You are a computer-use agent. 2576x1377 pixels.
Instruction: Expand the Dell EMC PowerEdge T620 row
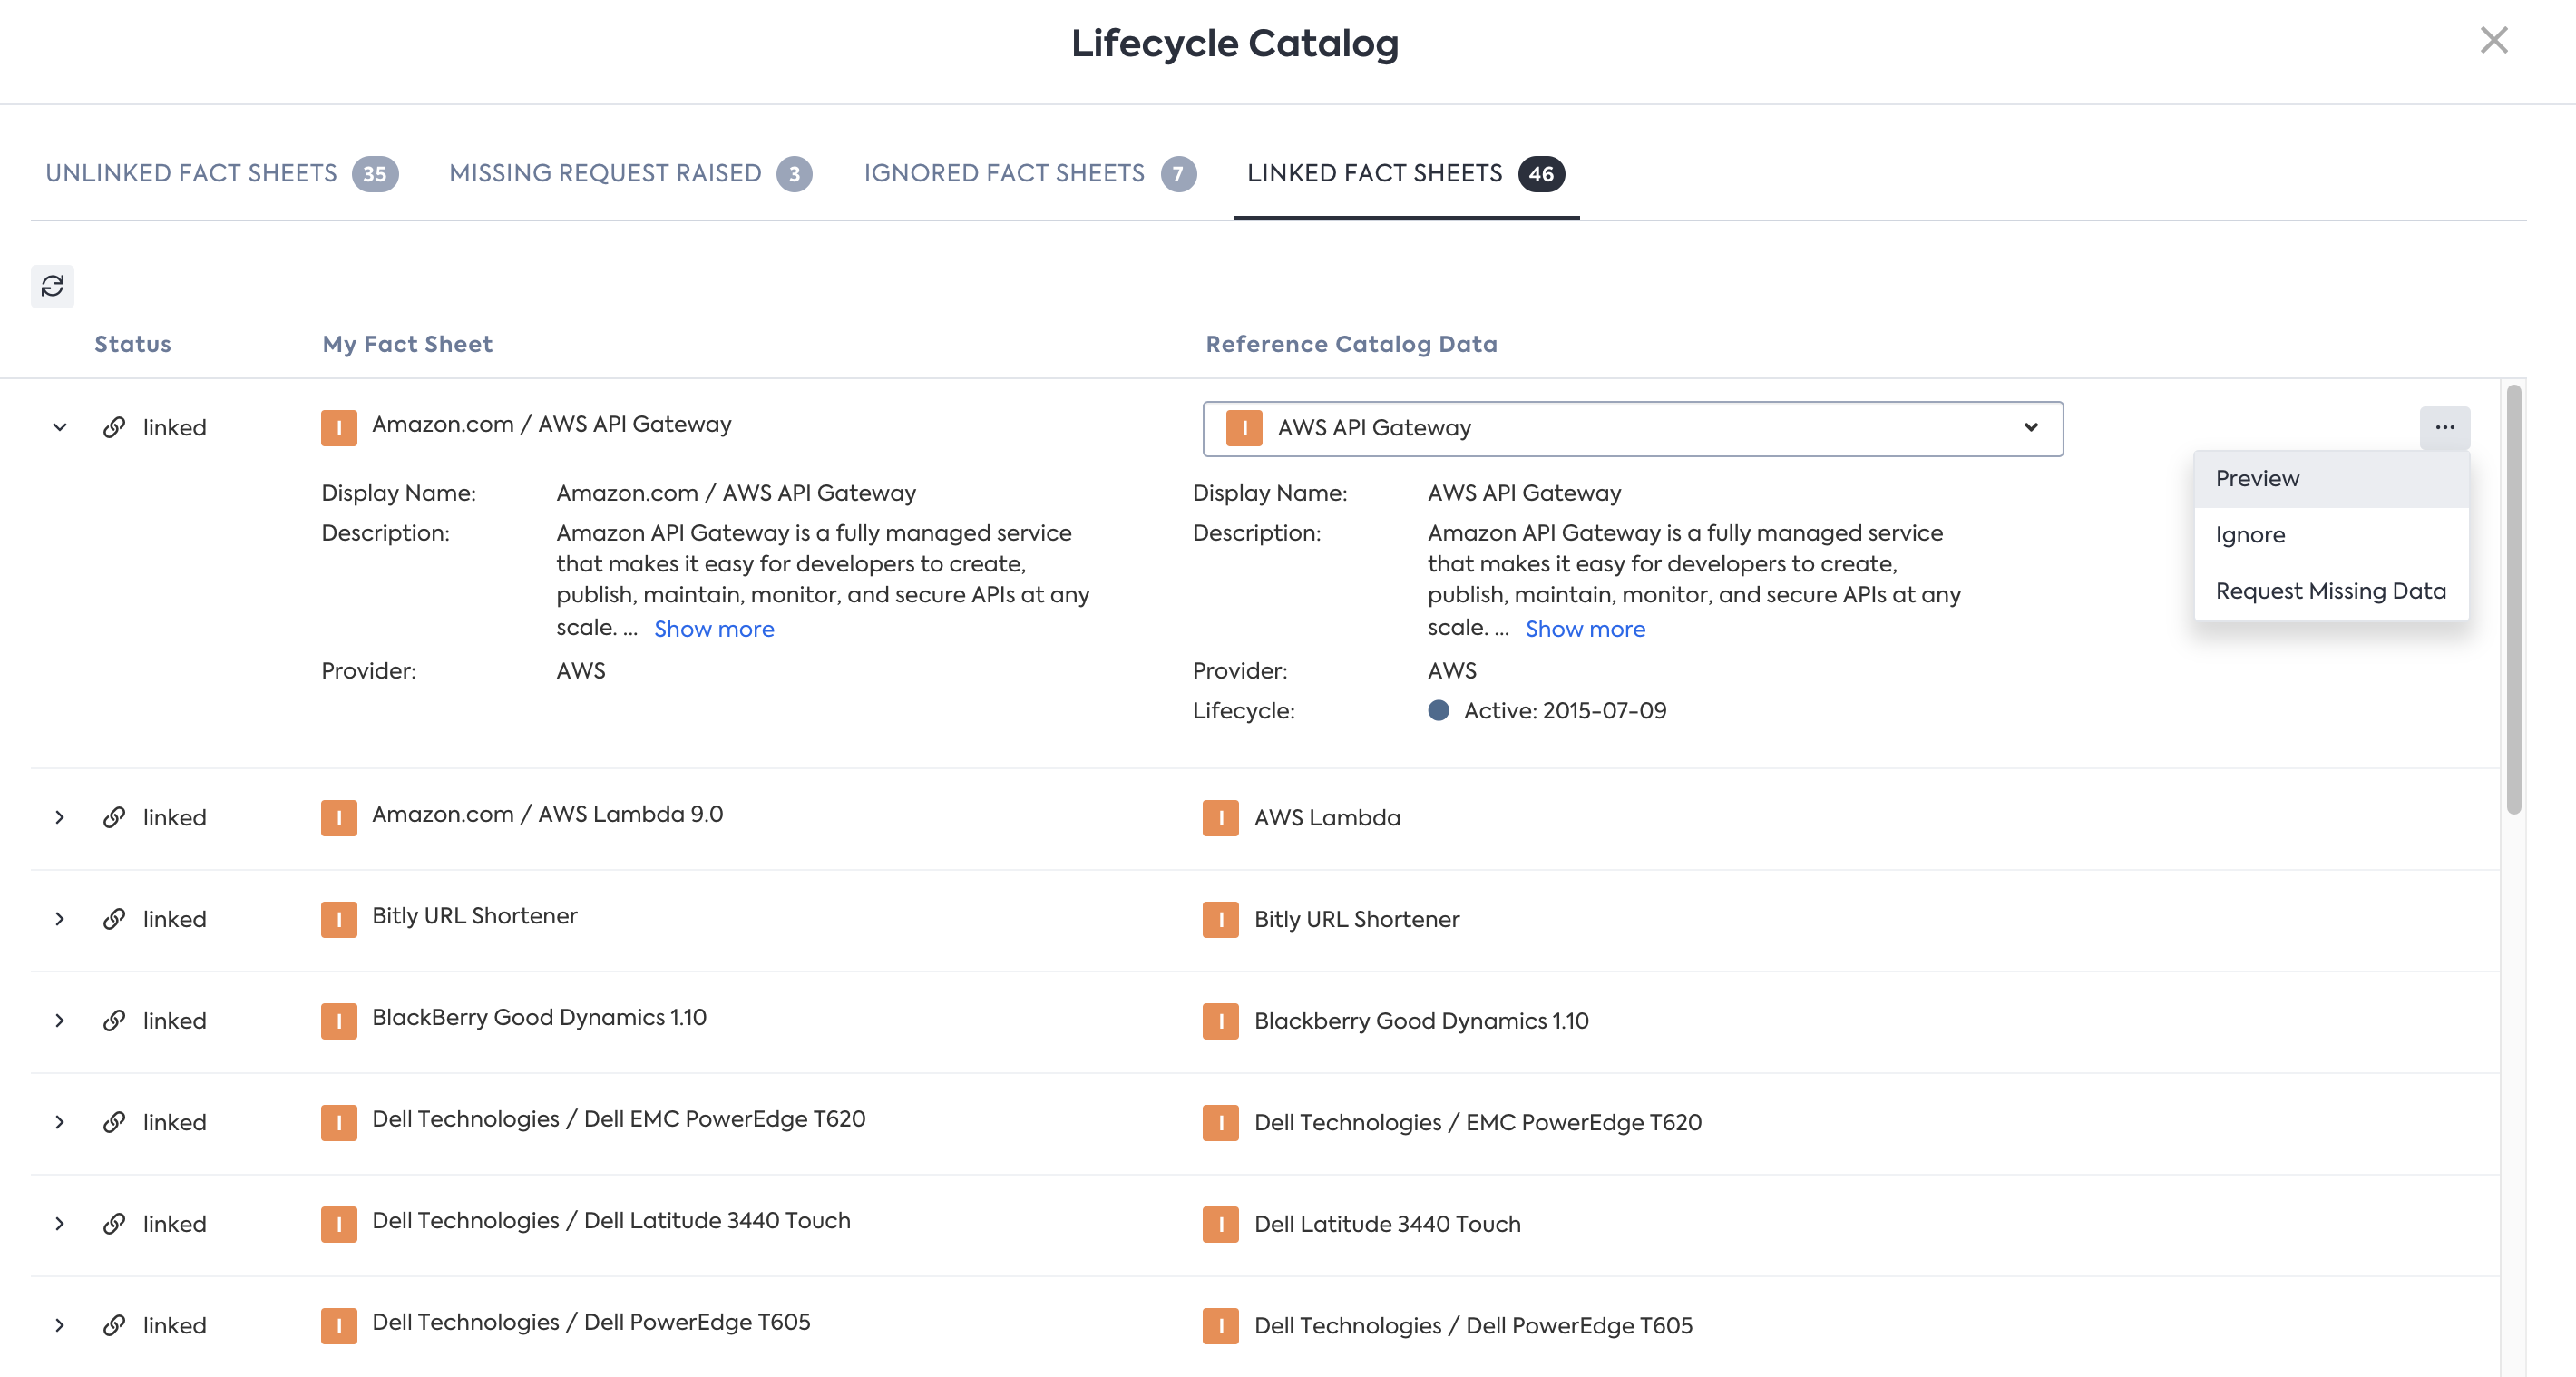click(x=60, y=1122)
